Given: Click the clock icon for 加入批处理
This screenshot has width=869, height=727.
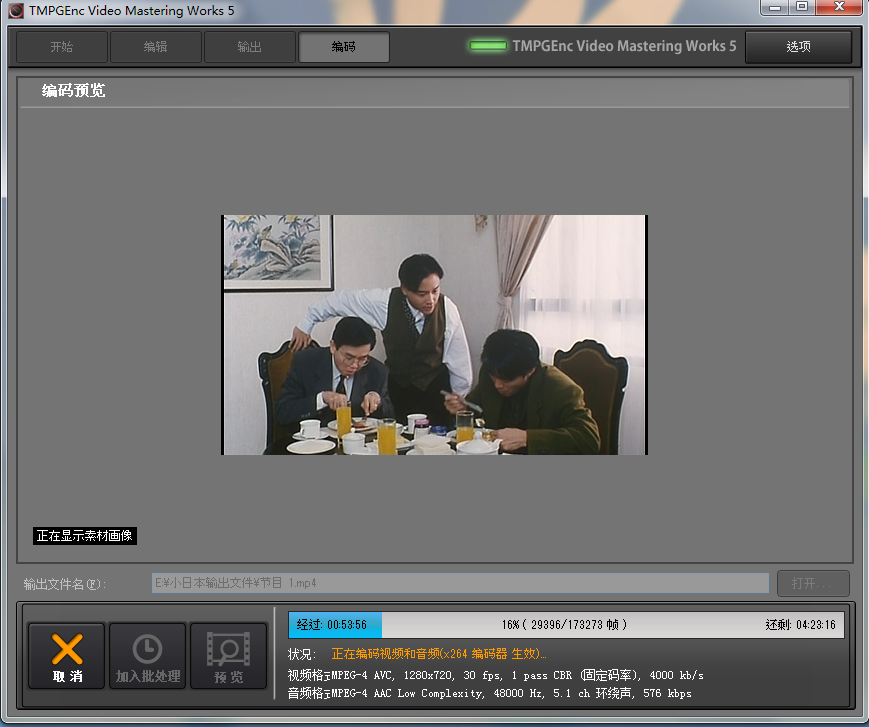Looking at the screenshot, I should click(147, 650).
